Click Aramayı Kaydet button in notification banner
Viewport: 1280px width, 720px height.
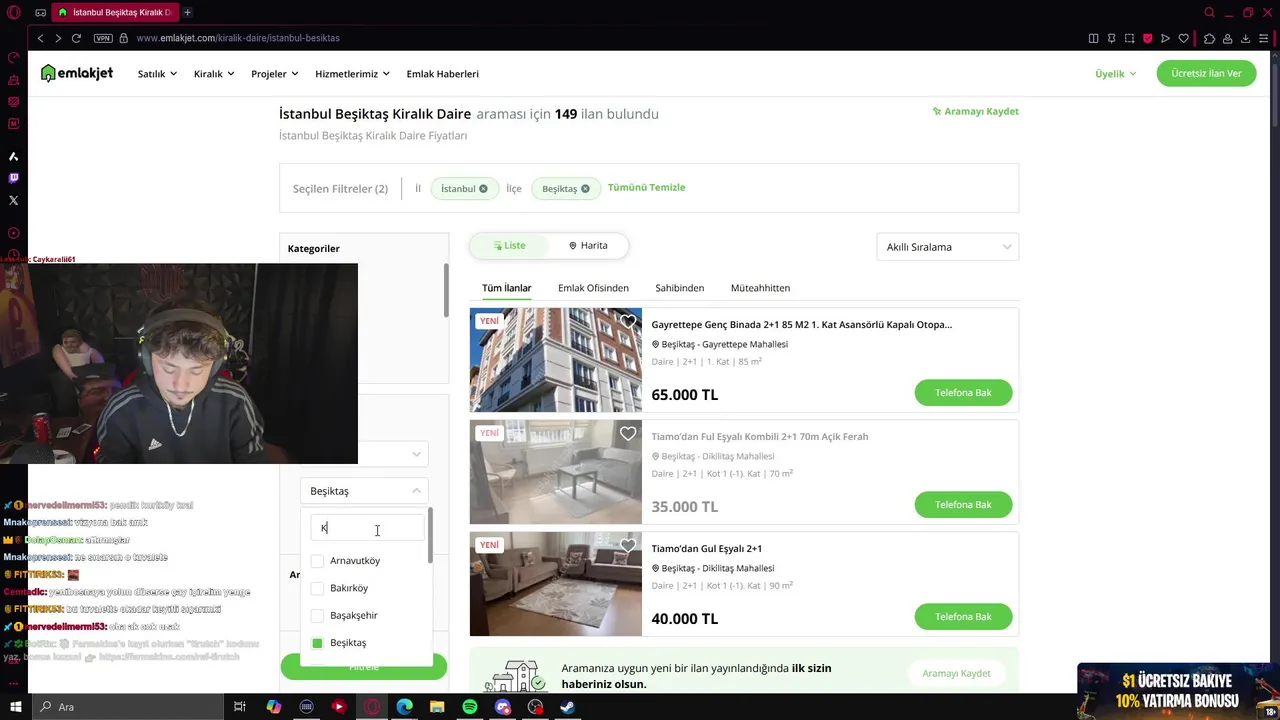956,673
